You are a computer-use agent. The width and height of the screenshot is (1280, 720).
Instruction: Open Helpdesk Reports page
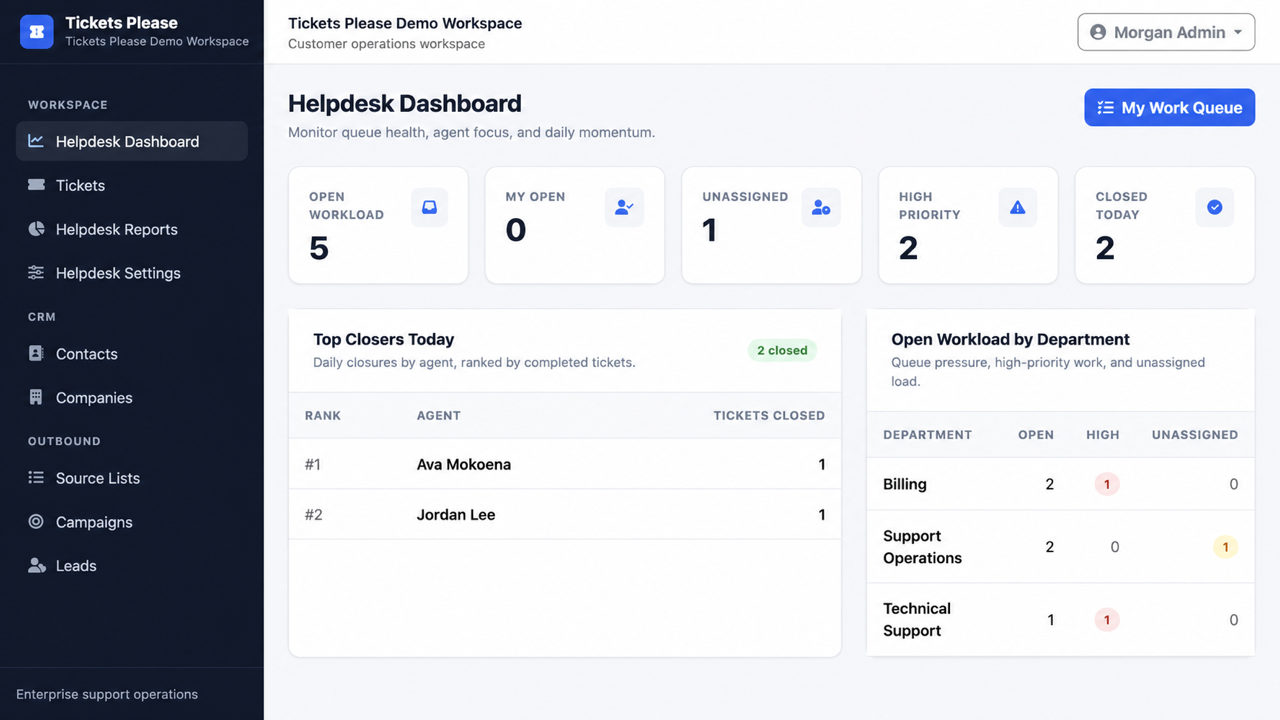pyautogui.click(x=132, y=229)
